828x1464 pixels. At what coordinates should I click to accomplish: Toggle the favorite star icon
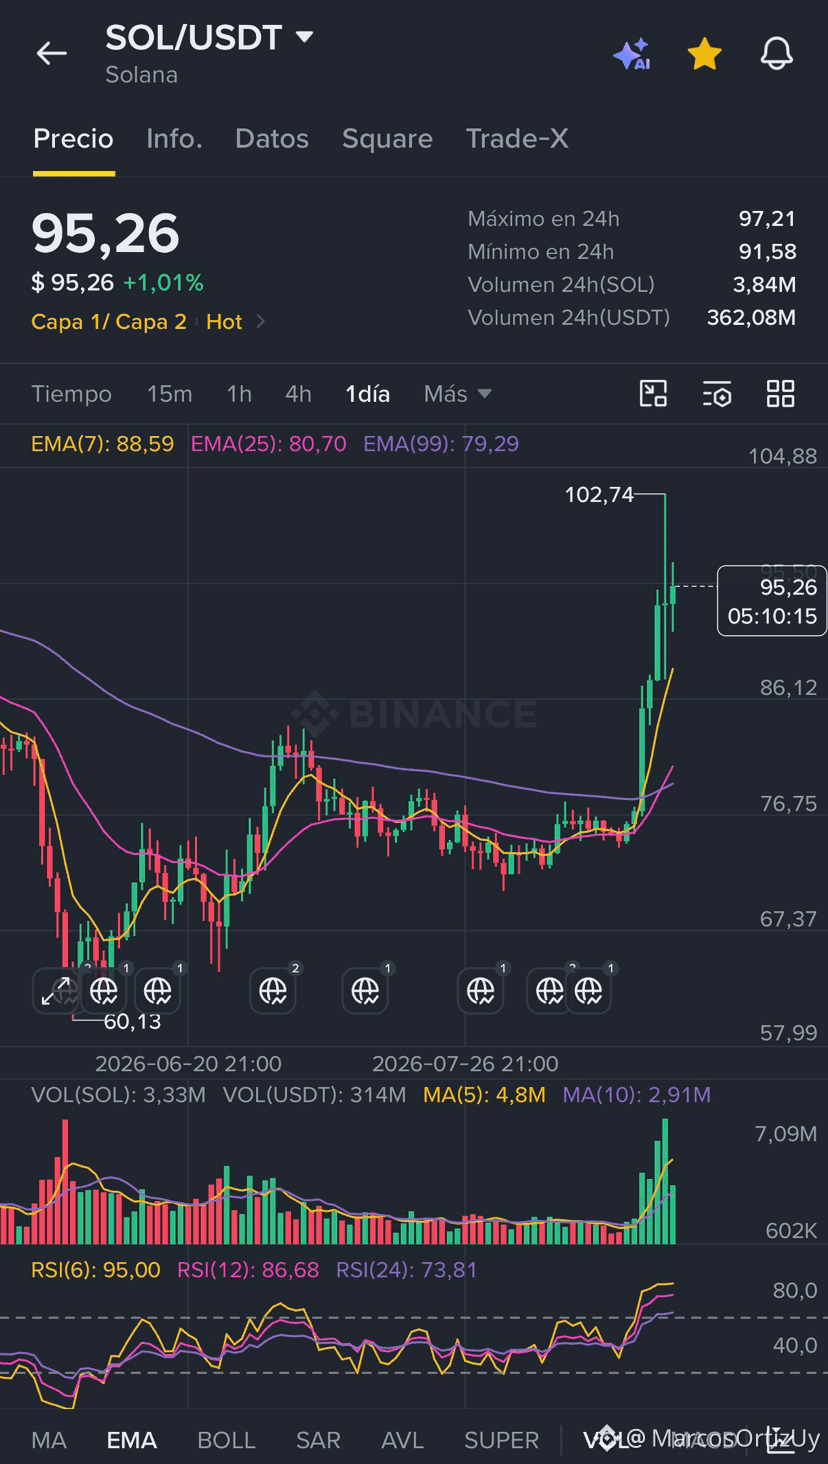[704, 54]
